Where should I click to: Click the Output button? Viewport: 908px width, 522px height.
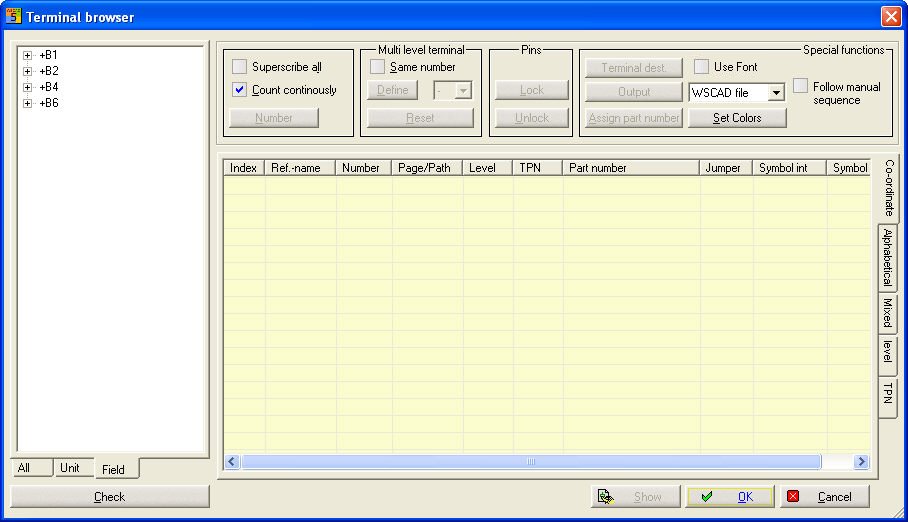click(634, 92)
